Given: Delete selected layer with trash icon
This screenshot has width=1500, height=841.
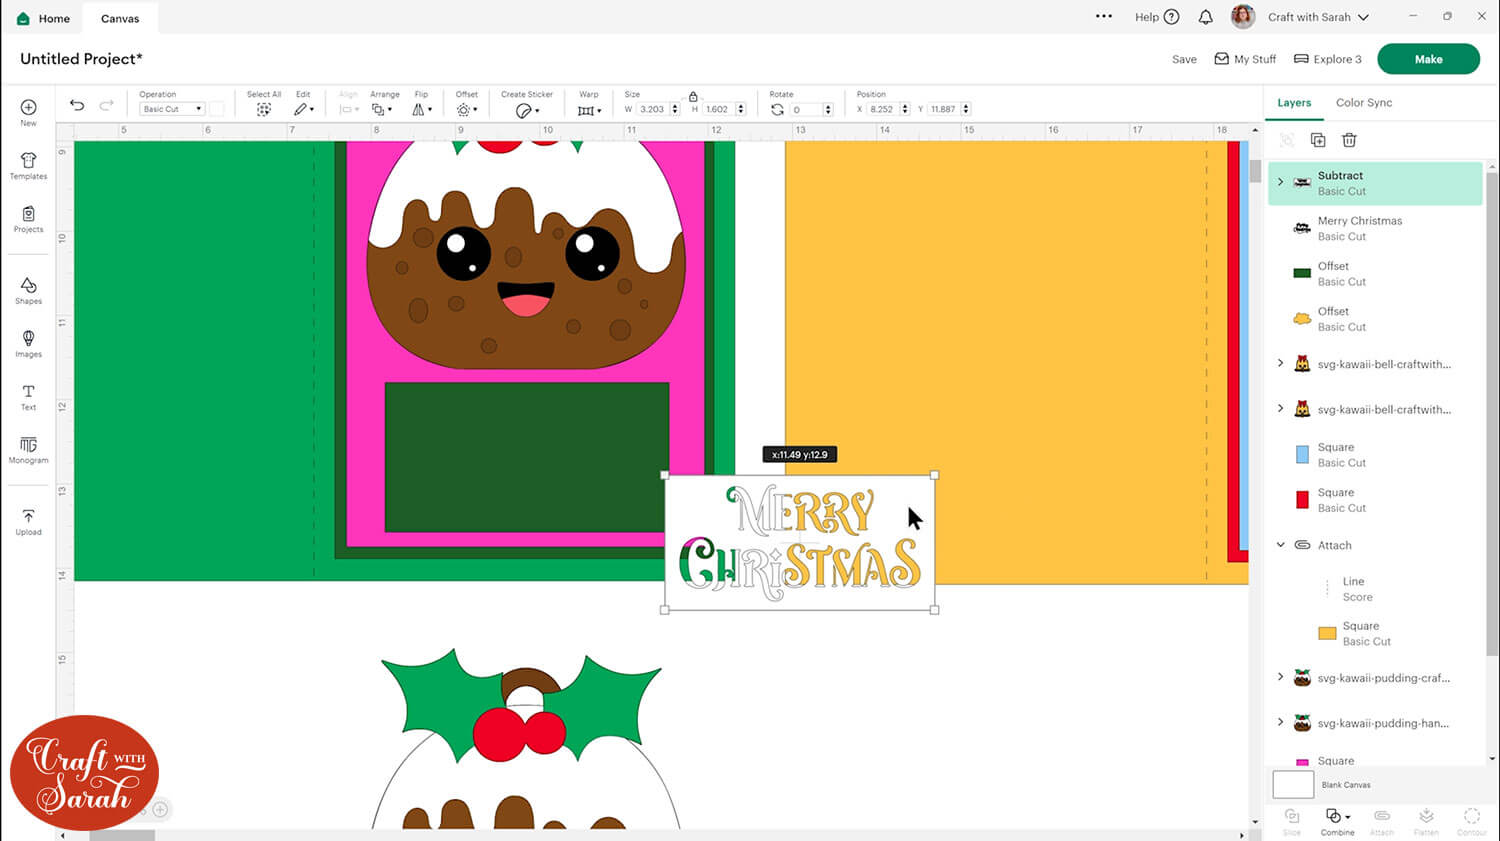Looking at the screenshot, I should click(1349, 140).
